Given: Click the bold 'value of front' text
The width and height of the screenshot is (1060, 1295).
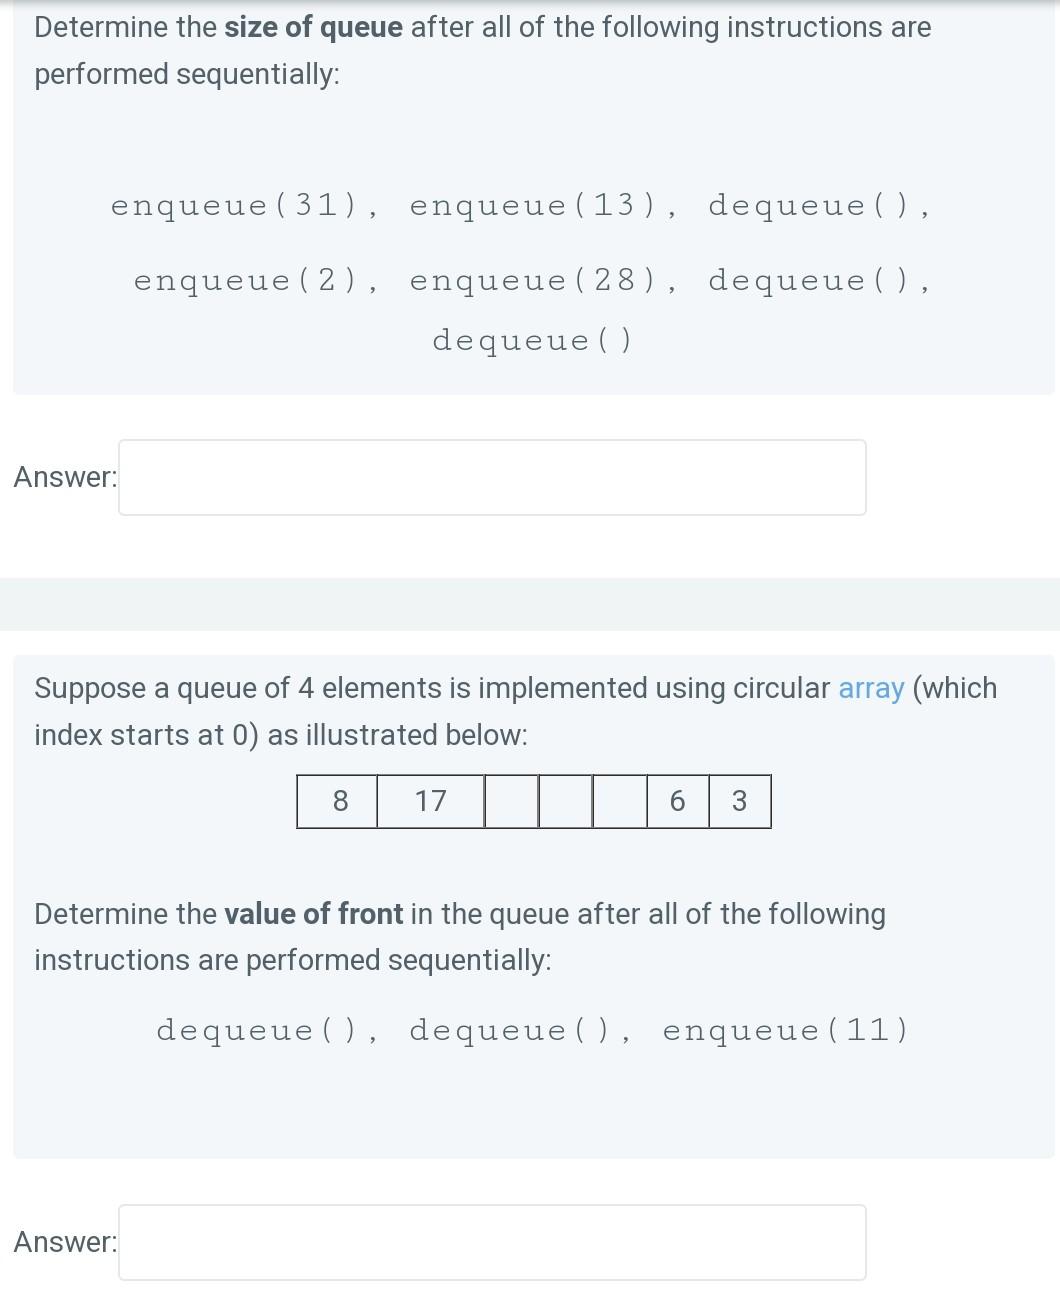Looking at the screenshot, I should point(313,914).
